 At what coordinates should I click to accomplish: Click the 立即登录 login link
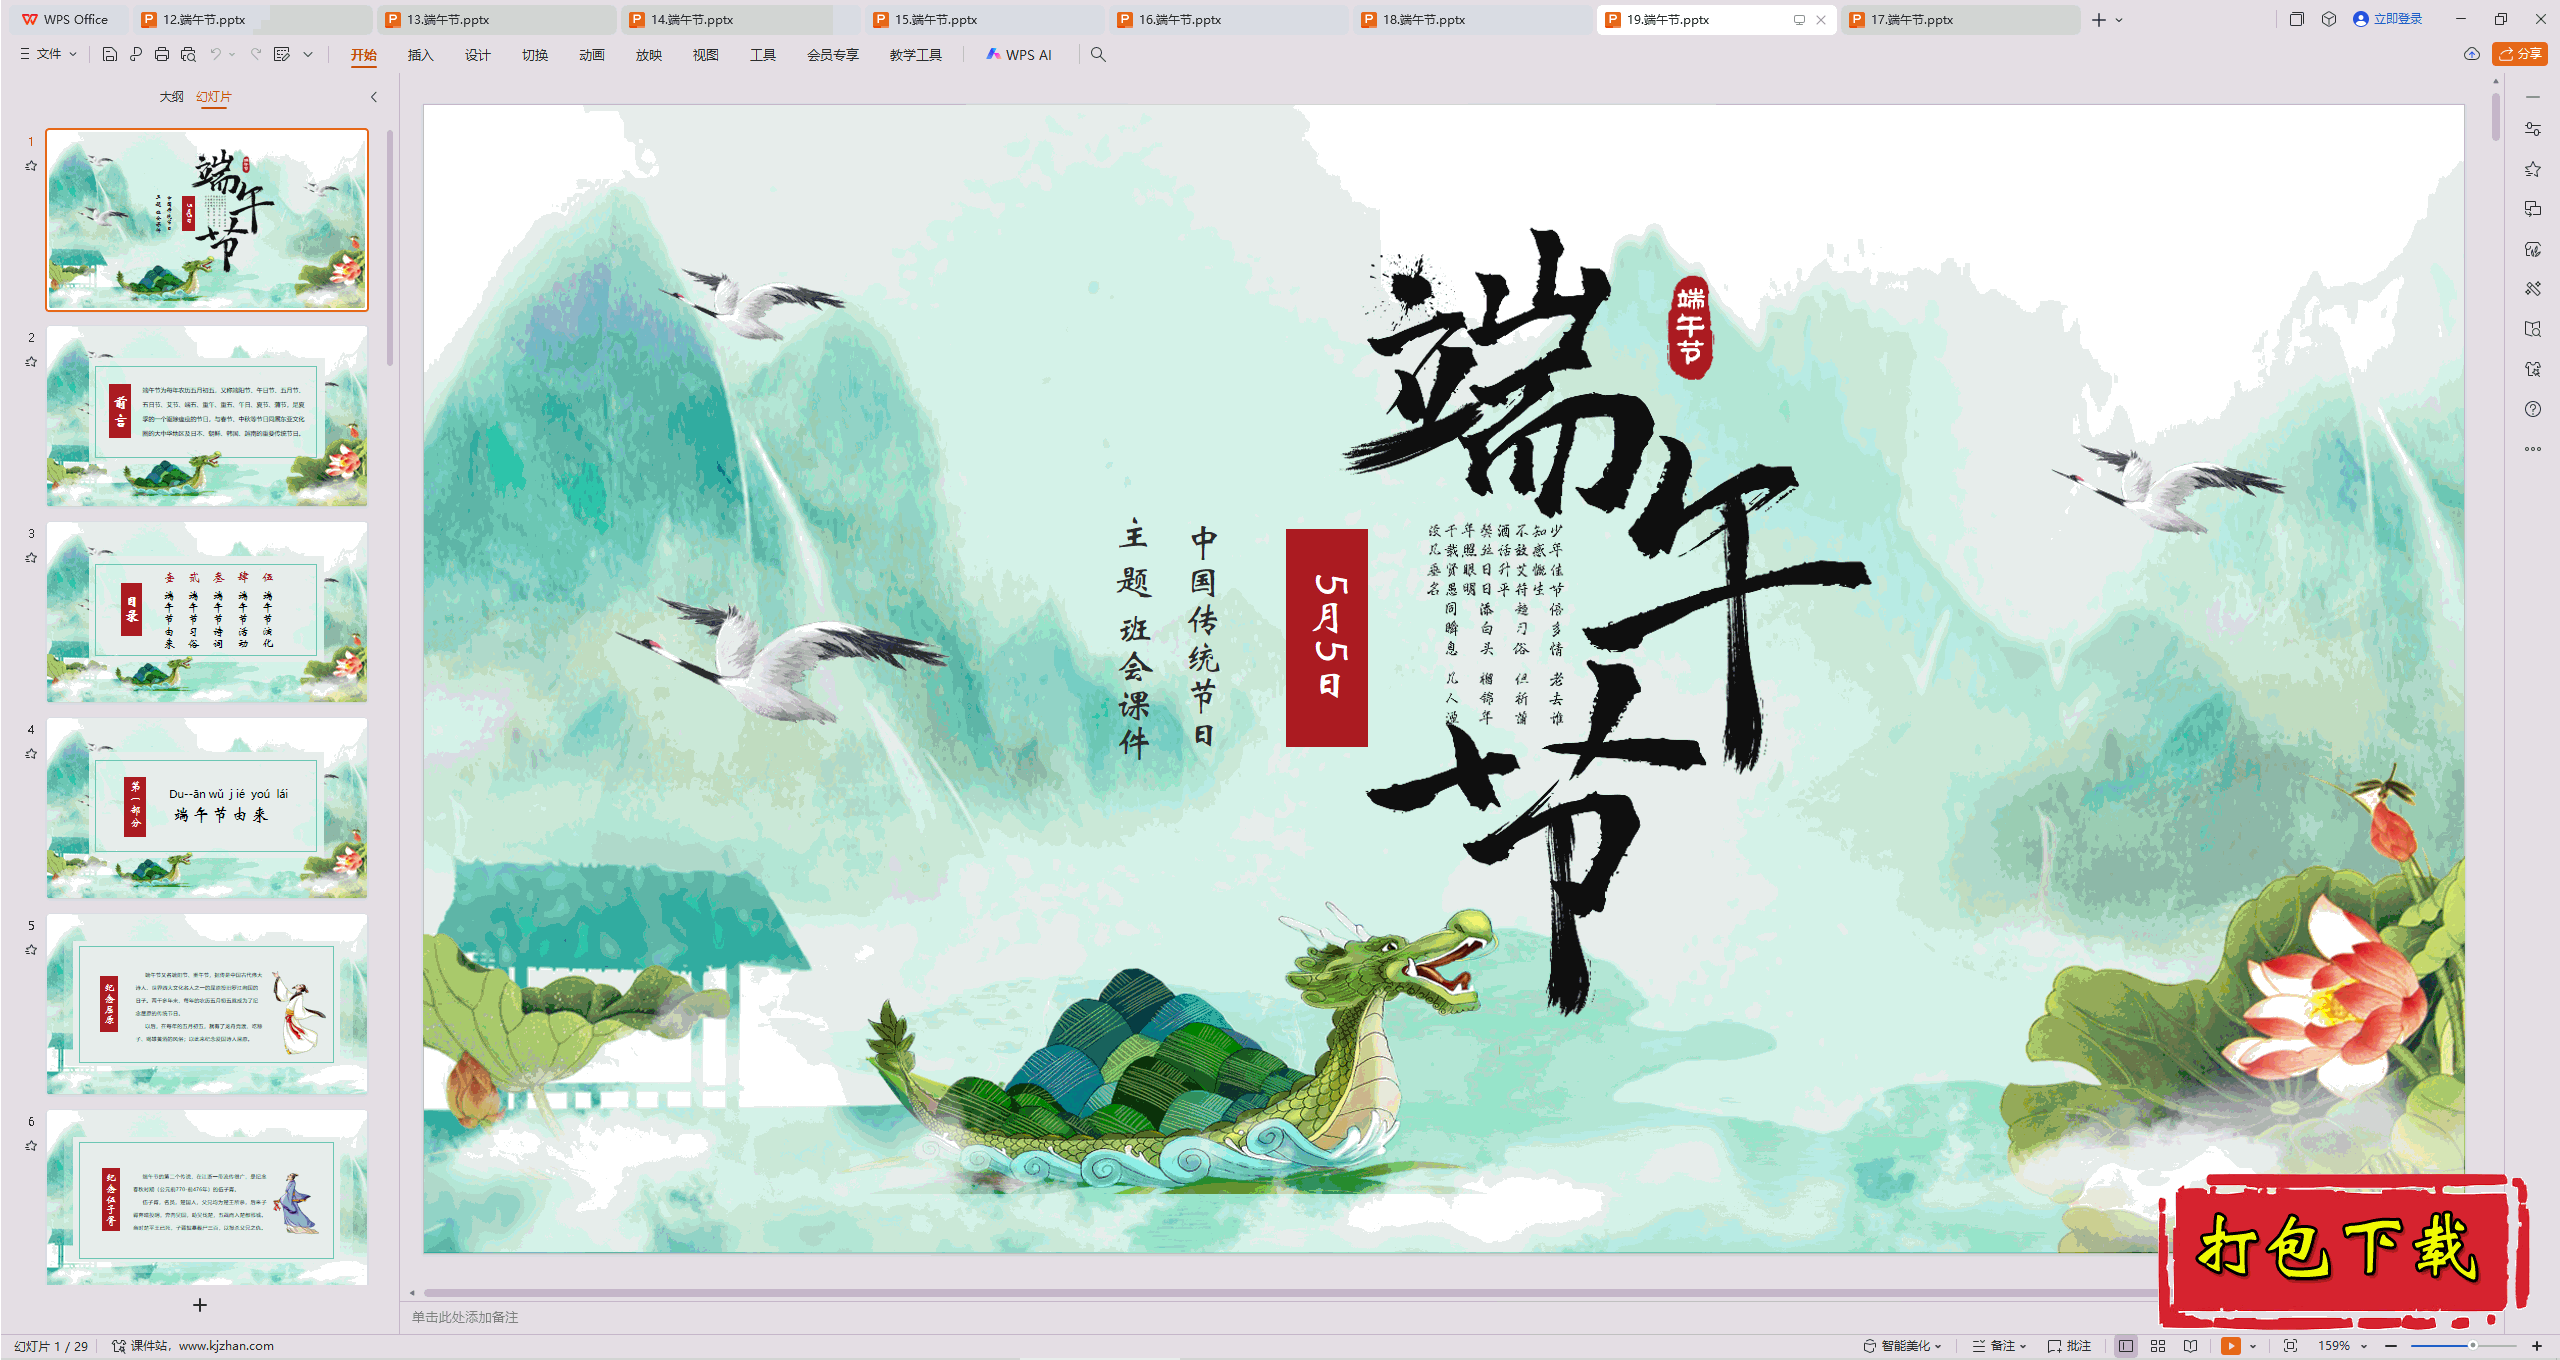2396,19
